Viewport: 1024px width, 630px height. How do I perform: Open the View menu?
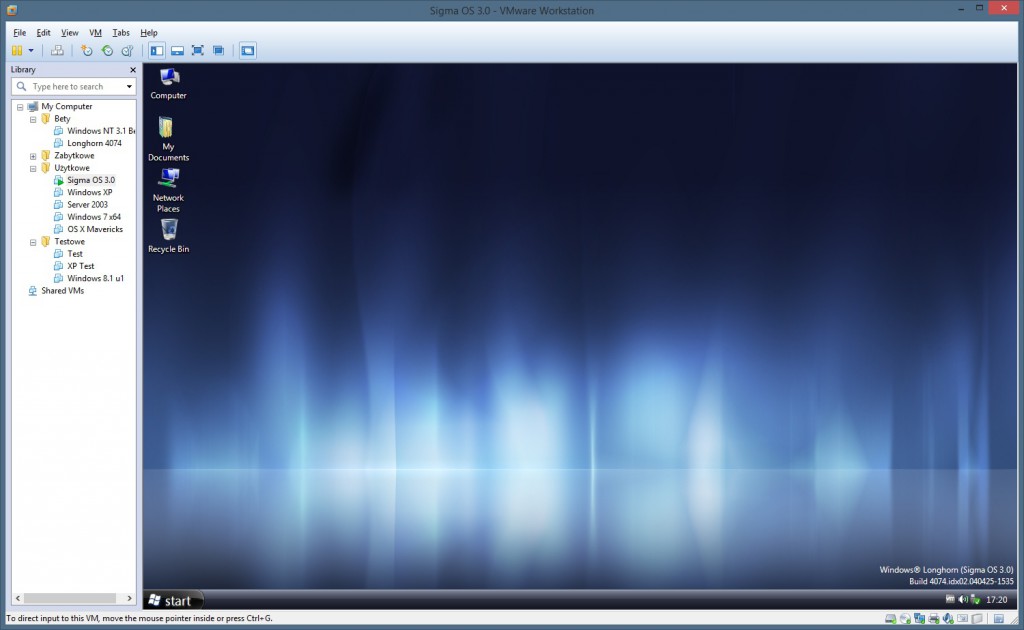(69, 33)
